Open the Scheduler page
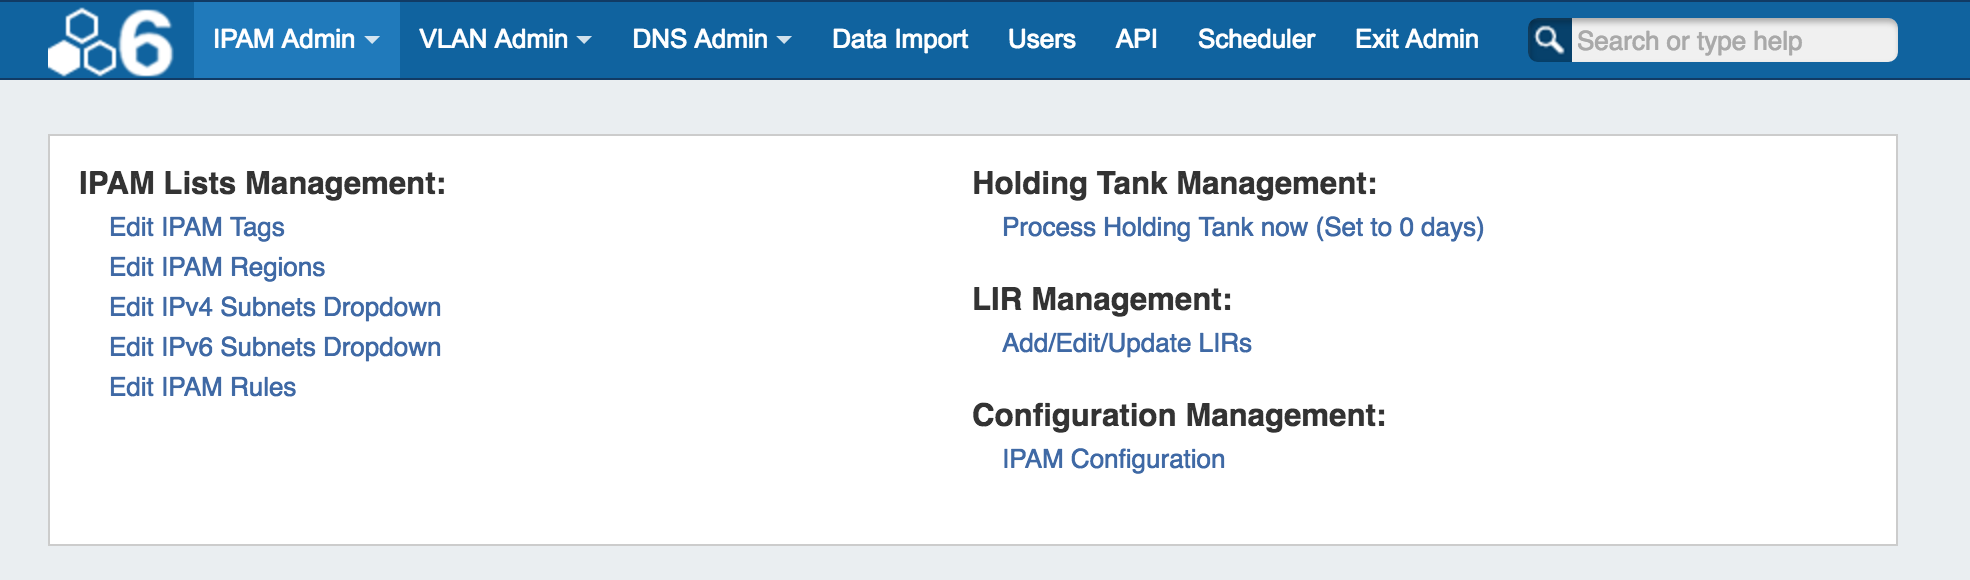Viewport: 1970px width, 580px height. point(1256,40)
